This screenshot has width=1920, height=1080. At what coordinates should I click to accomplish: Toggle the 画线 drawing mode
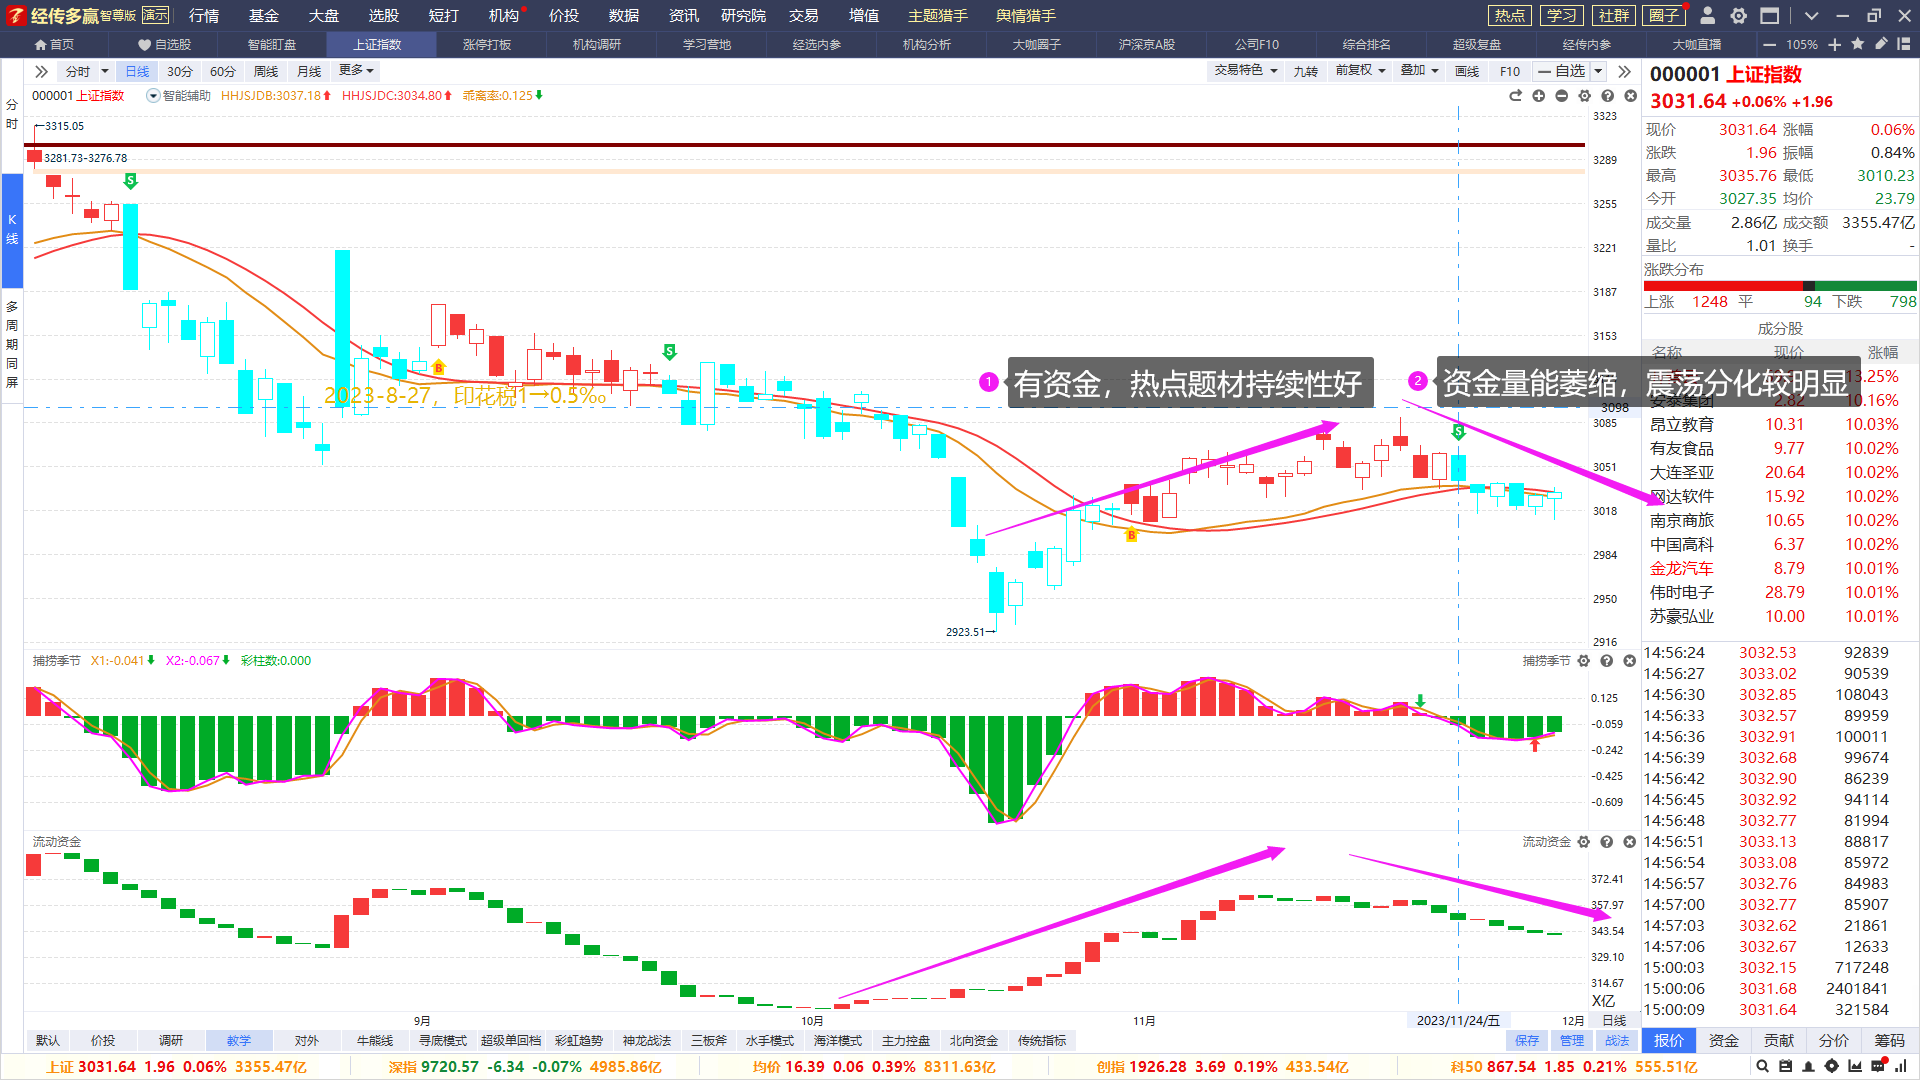point(1467,71)
